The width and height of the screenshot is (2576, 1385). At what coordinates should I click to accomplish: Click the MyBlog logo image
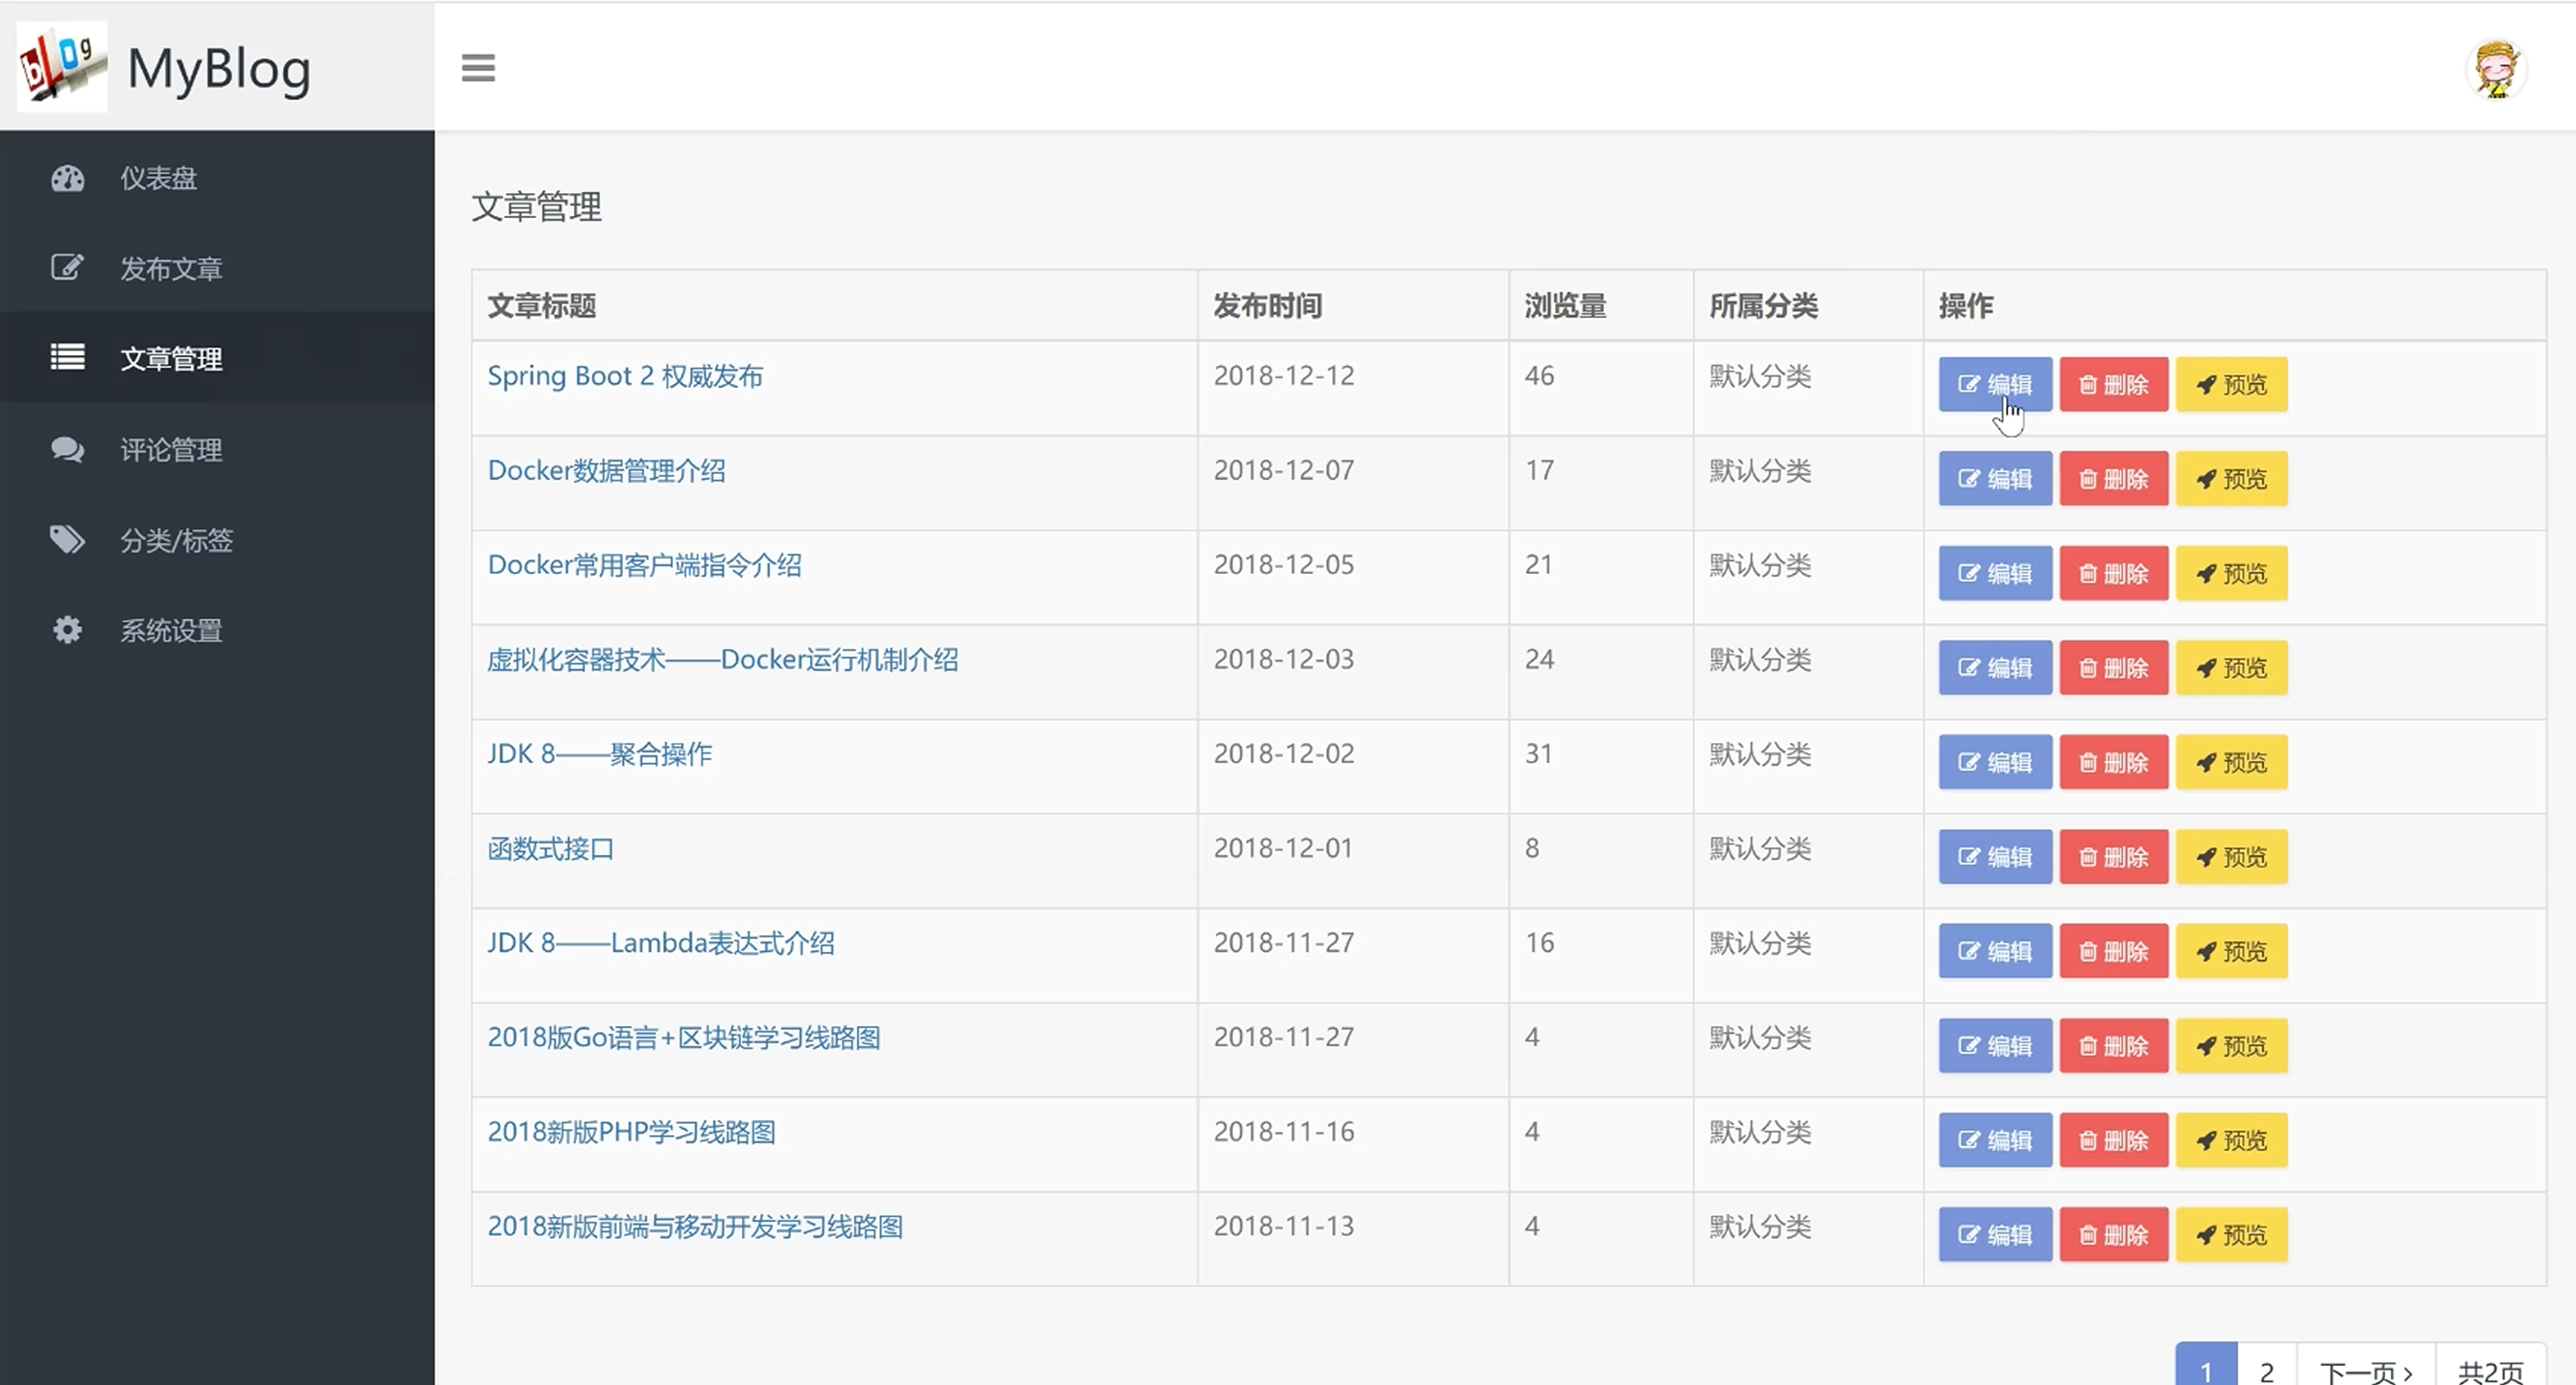pos(62,66)
